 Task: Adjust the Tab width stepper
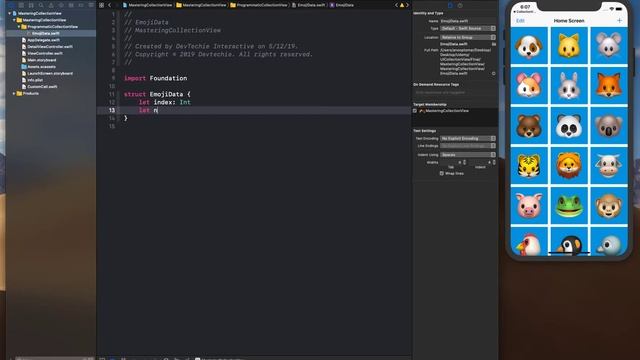464,162
